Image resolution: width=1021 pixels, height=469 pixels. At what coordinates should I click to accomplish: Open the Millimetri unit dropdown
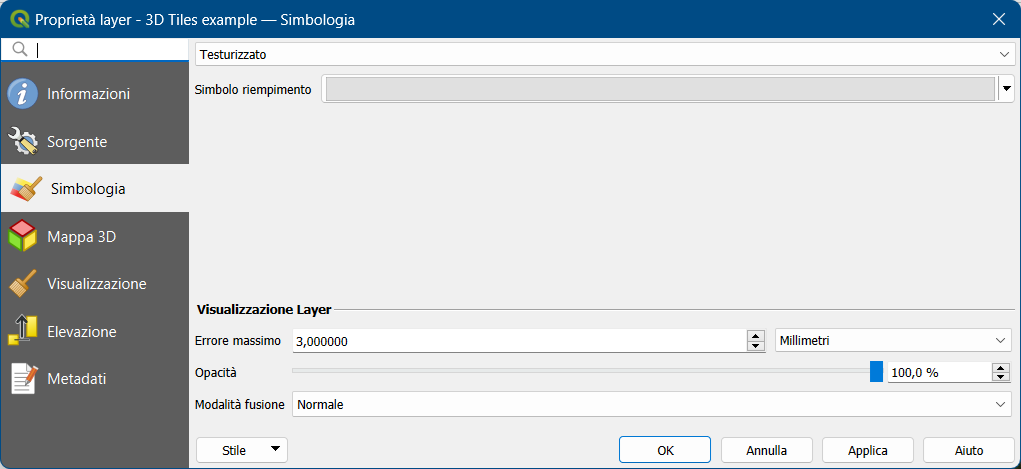[x=892, y=340]
